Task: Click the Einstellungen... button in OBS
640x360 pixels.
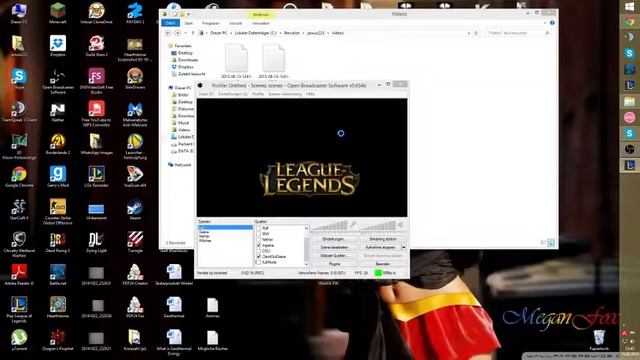Action: point(334,239)
